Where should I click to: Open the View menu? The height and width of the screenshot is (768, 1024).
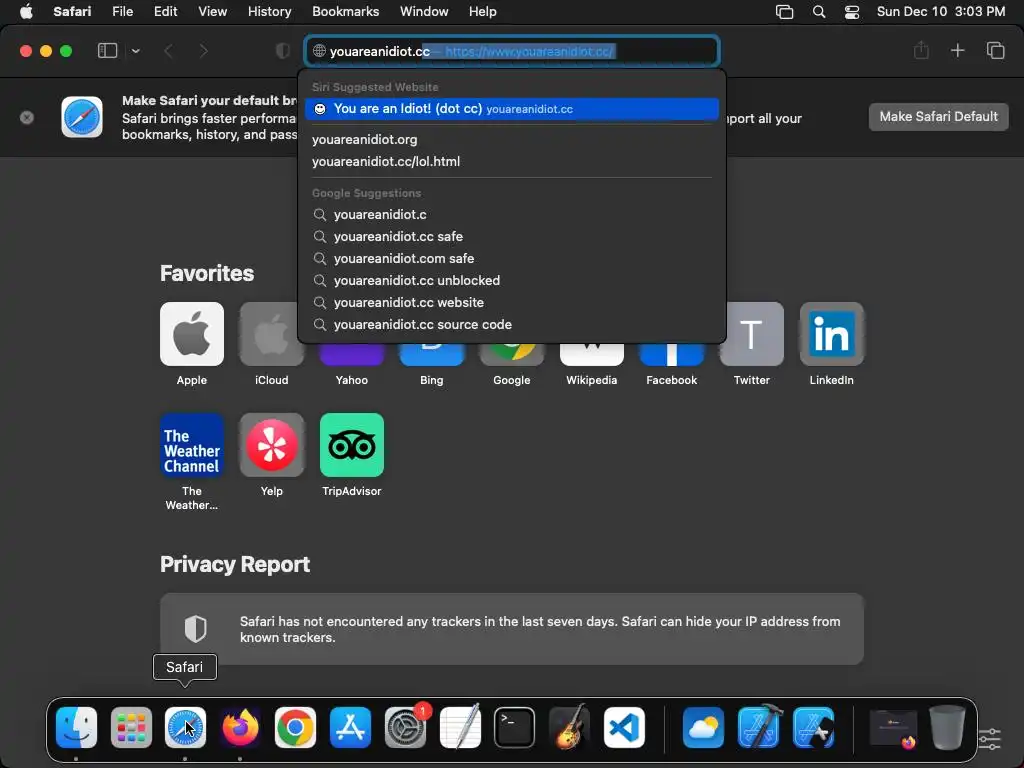coord(212,12)
